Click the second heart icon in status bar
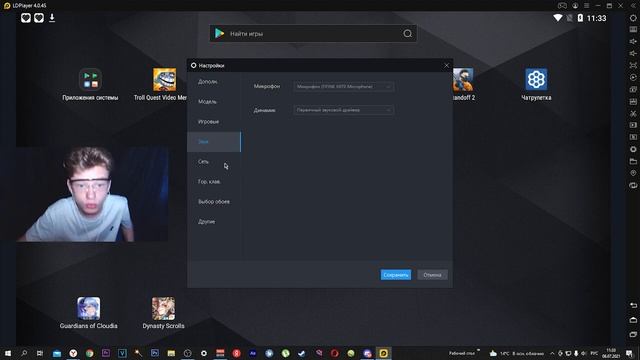640x360 pixels. (x=39, y=18)
